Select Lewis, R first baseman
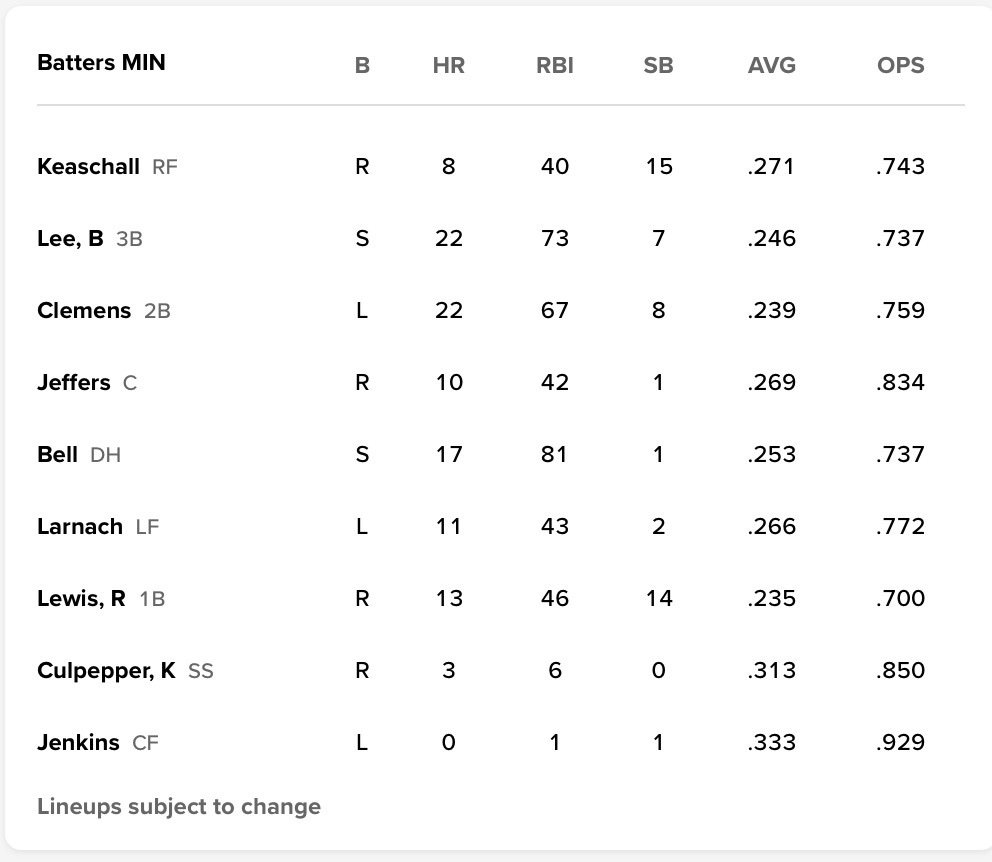This screenshot has height=862, width=992. coord(82,598)
